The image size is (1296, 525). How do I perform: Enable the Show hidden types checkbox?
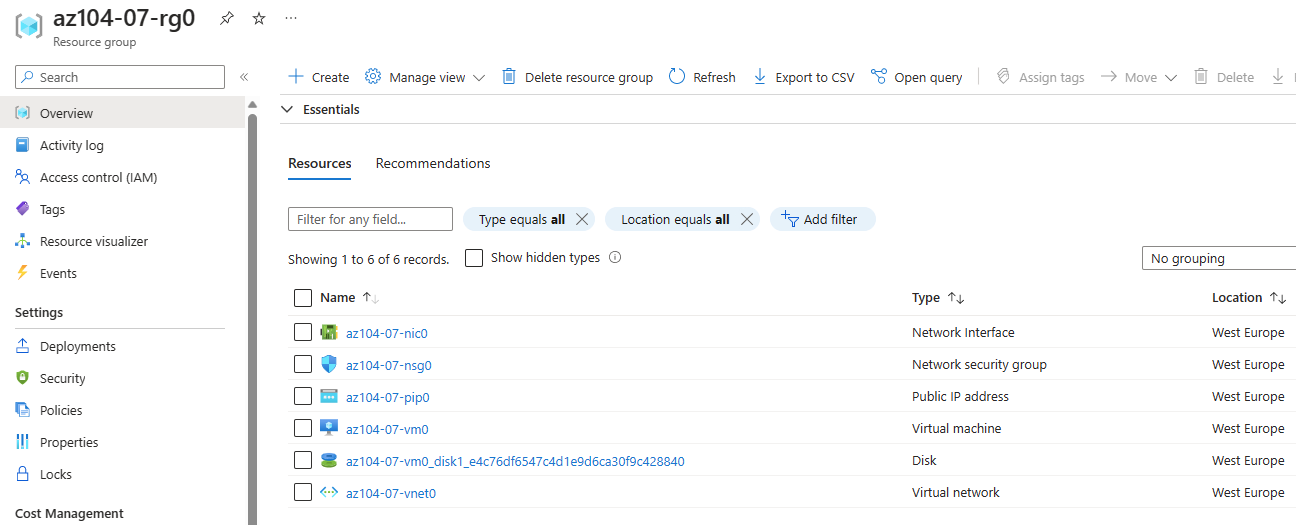[474, 258]
